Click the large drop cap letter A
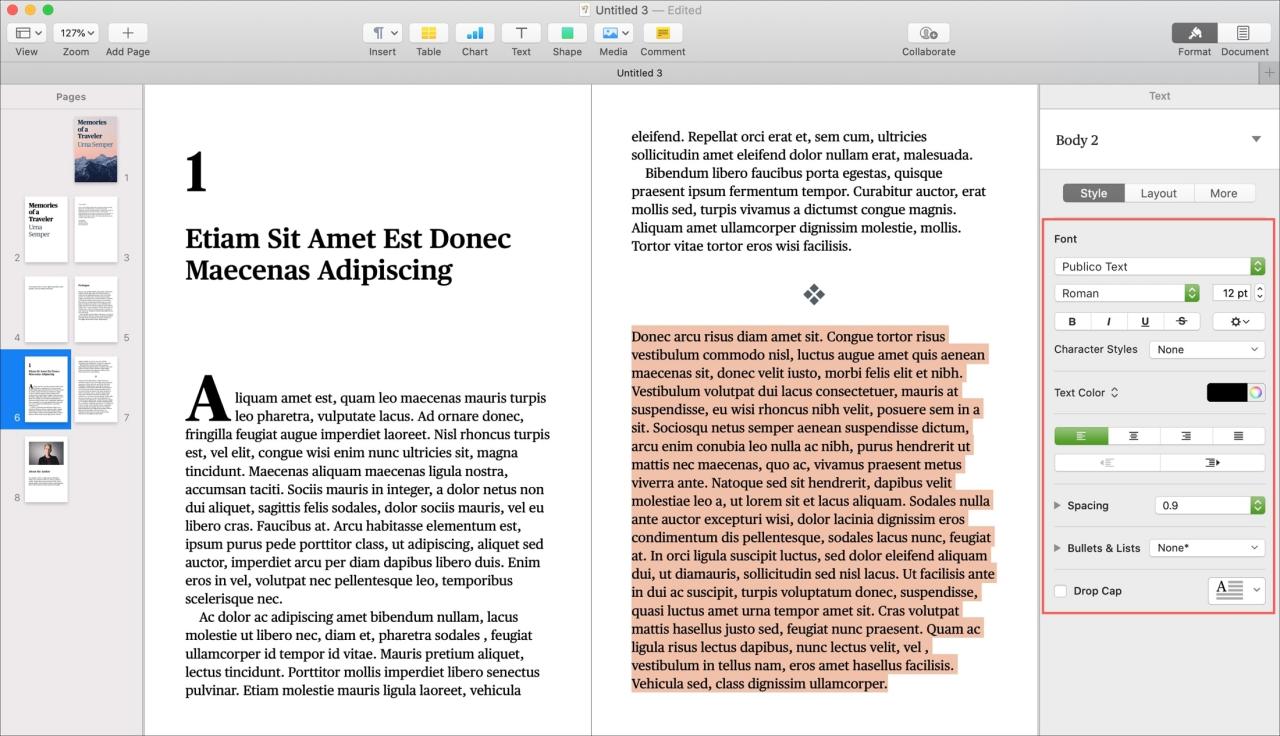 point(208,398)
